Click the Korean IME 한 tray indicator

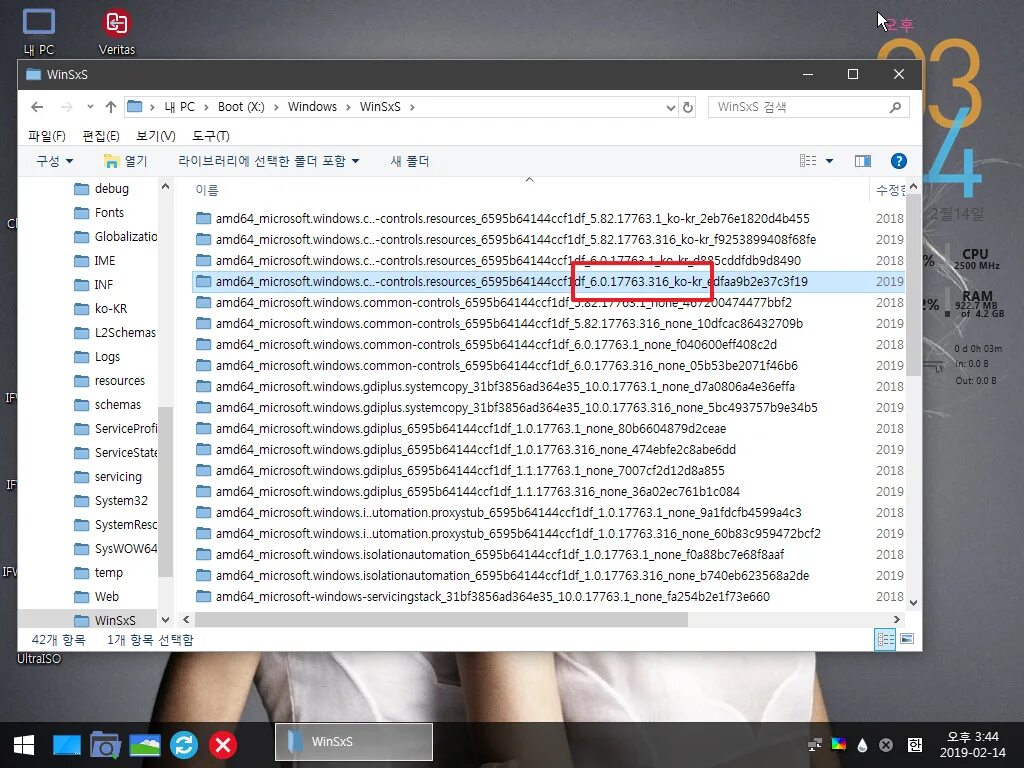[915, 744]
